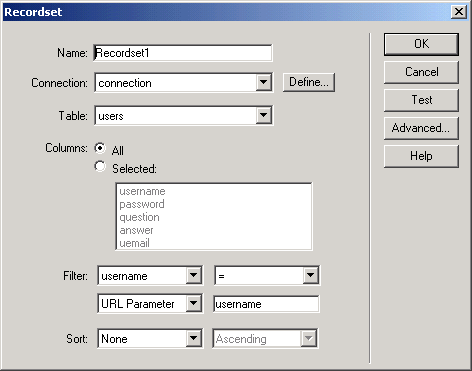Click the Test button

(x=421, y=100)
